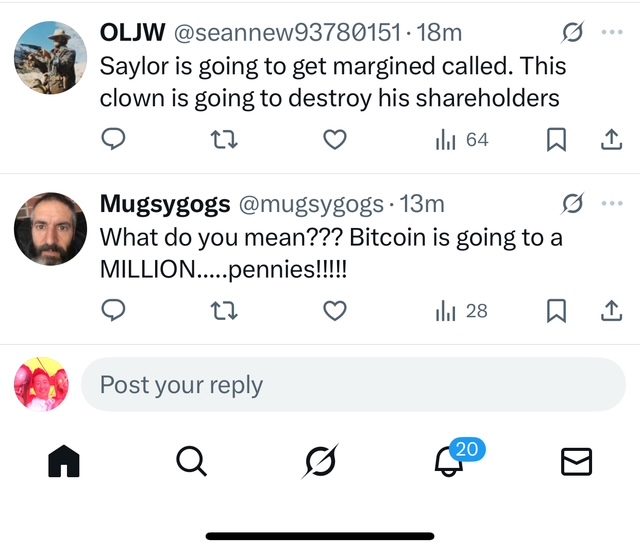The image size is (640, 552).
Task: Repost OLJW's margin call post
Action: click(x=225, y=141)
